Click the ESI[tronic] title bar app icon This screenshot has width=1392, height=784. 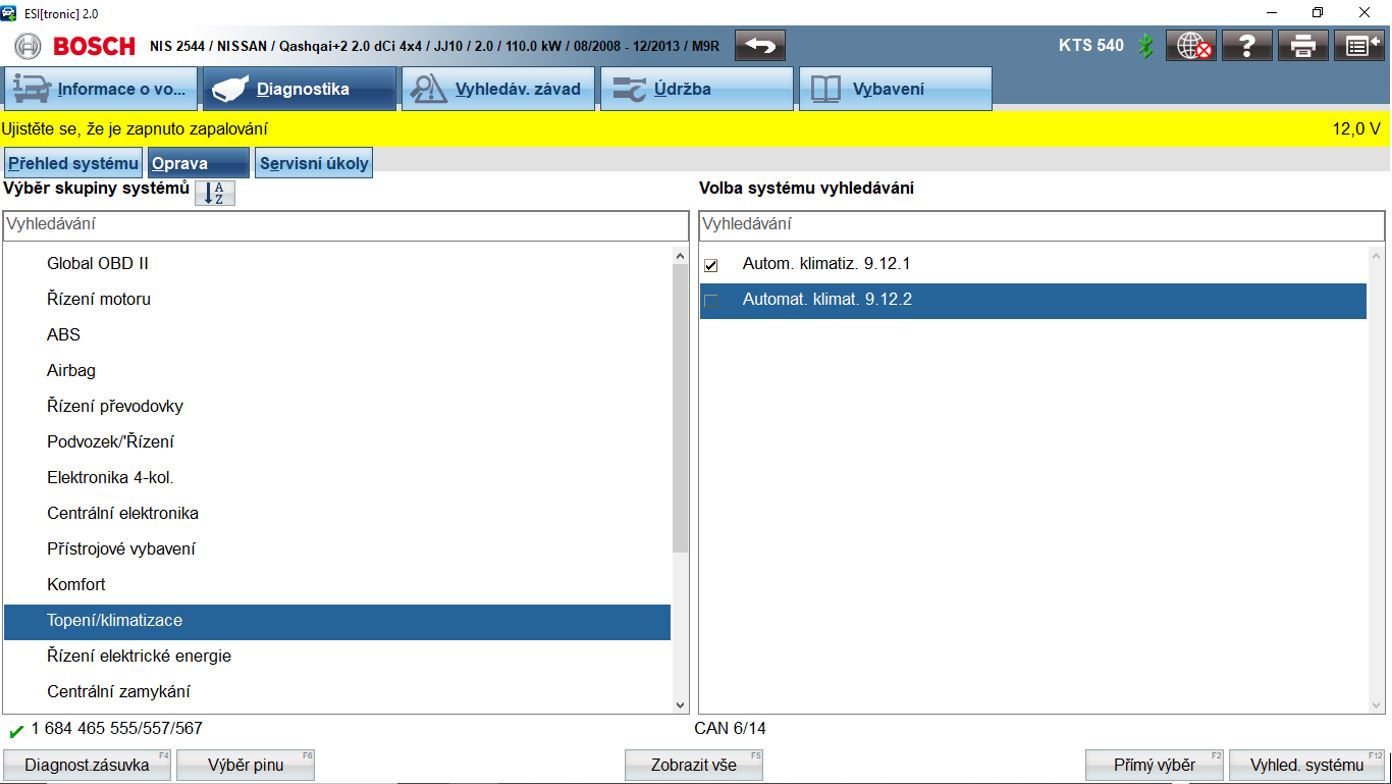point(9,12)
